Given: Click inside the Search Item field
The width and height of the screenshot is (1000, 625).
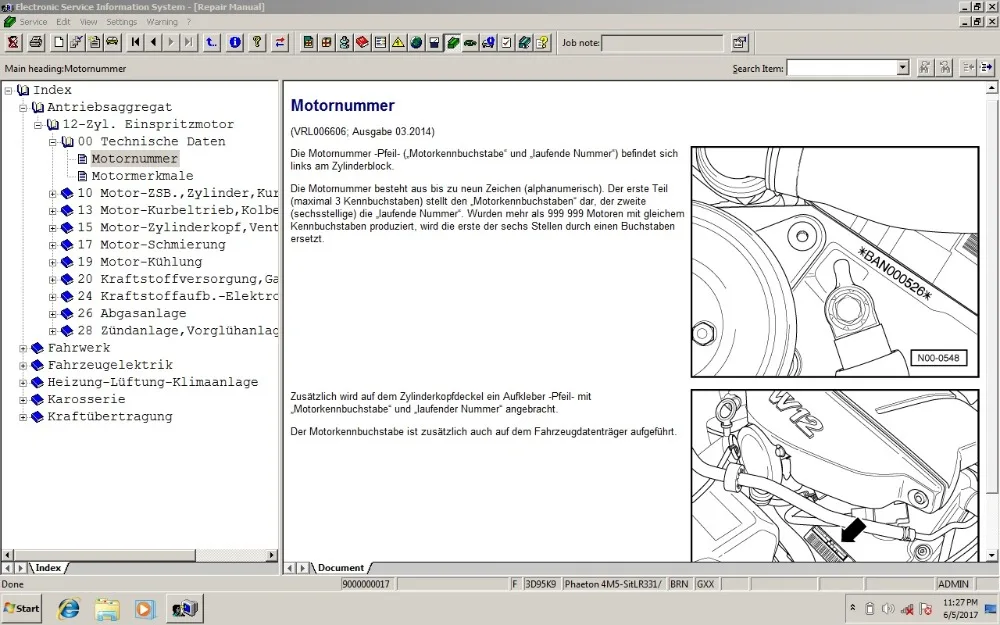Looking at the screenshot, I should [840, 68].
